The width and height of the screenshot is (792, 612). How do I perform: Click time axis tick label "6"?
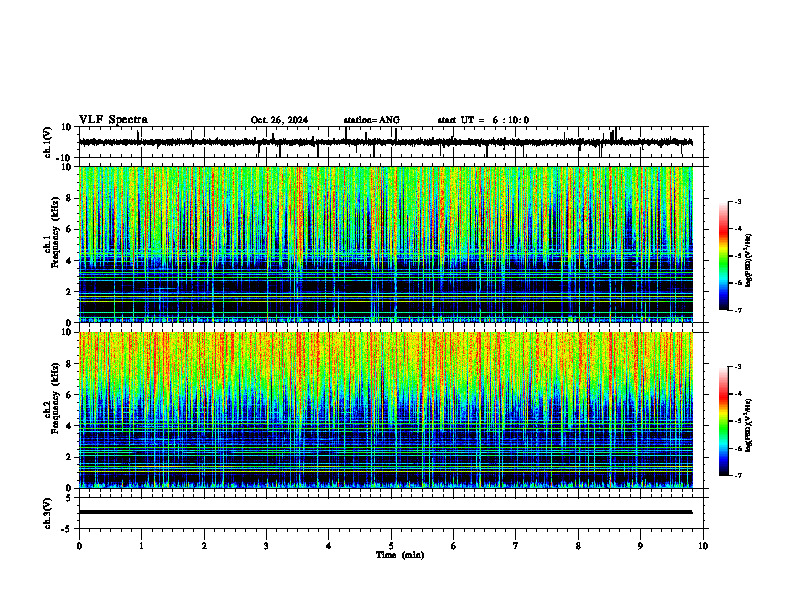pos(454,546)
